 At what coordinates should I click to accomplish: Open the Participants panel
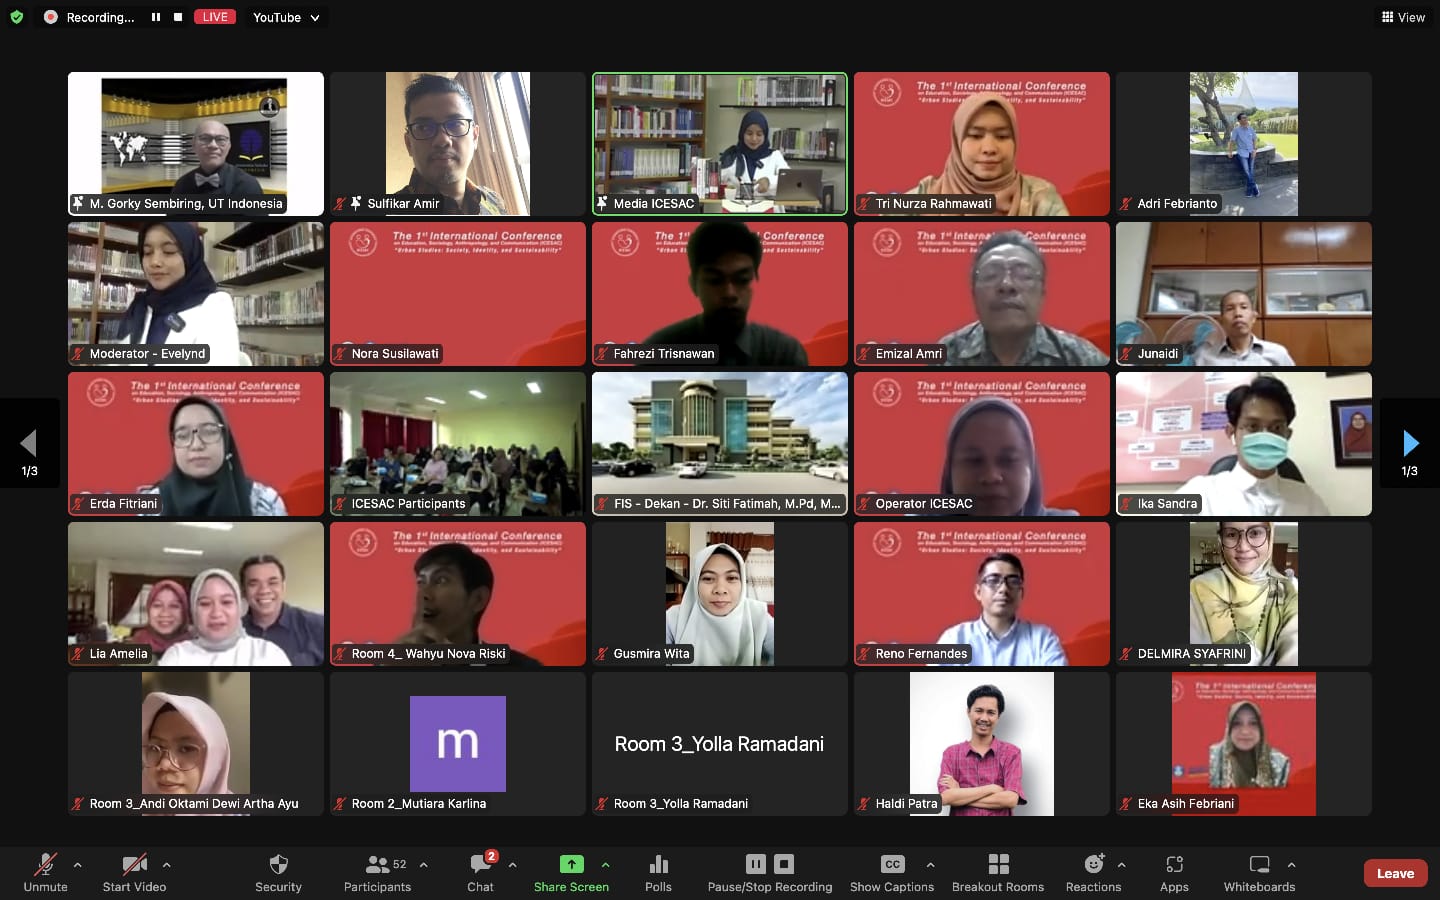click(x=378, y=872)
